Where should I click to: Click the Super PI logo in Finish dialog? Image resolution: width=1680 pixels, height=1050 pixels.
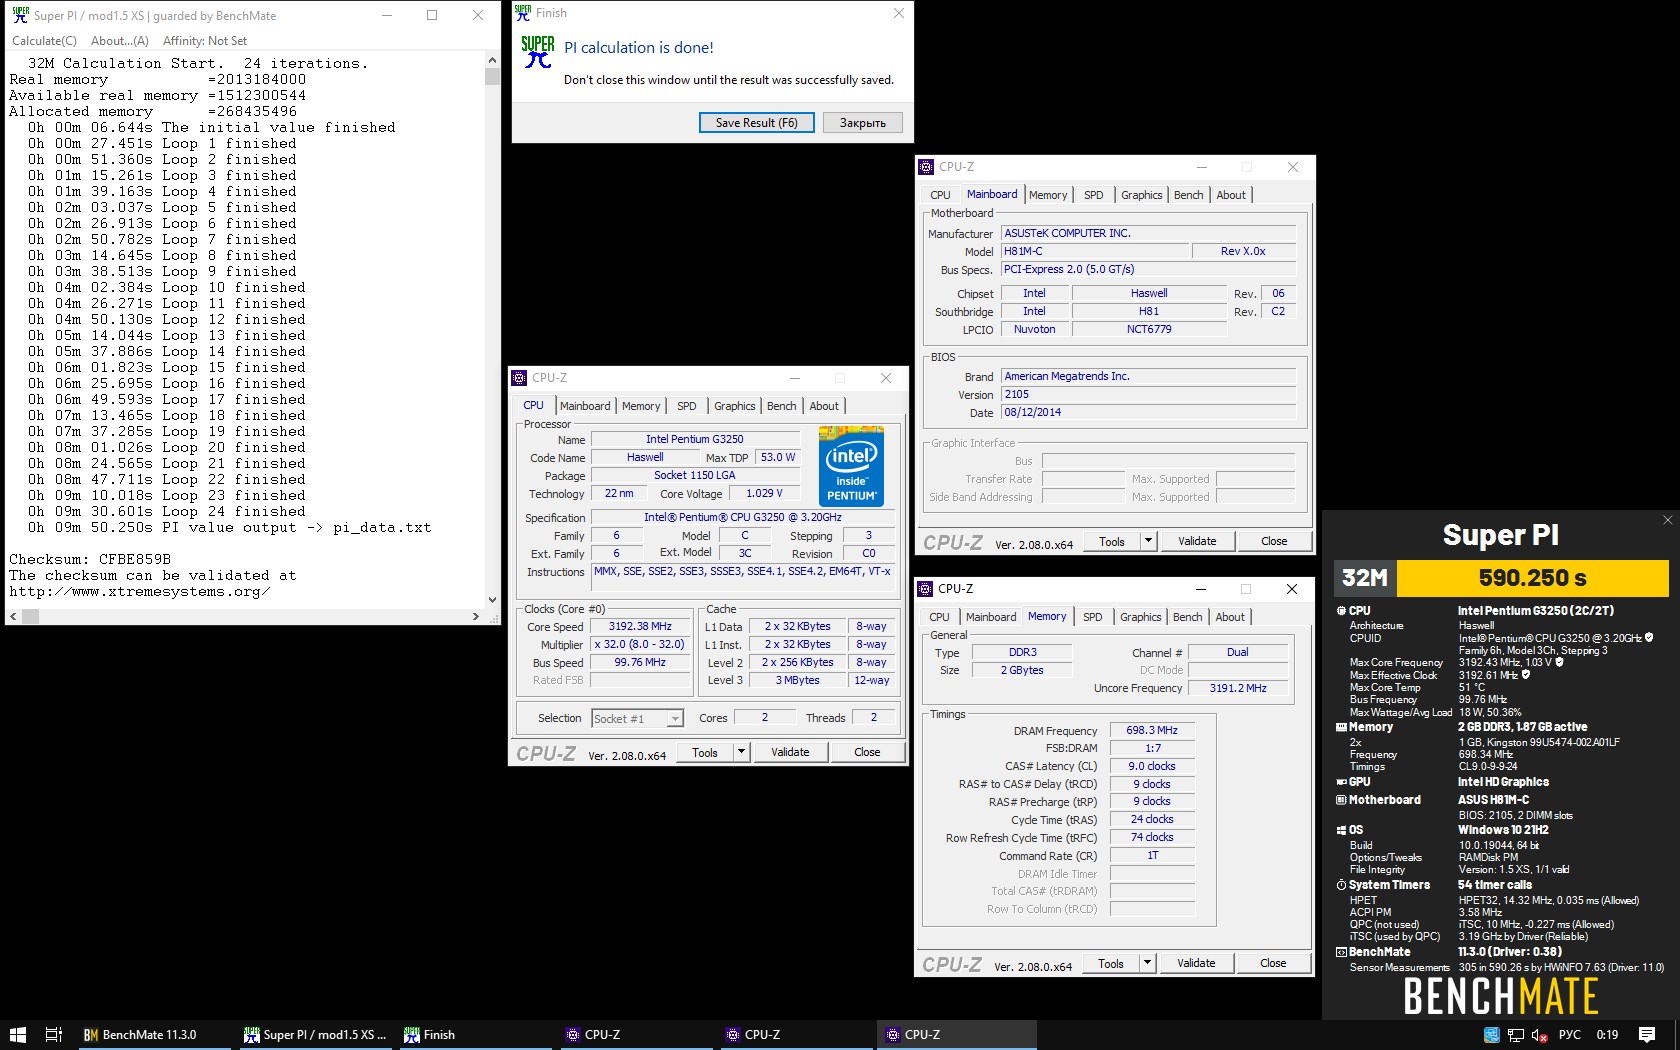click(538, 52)
